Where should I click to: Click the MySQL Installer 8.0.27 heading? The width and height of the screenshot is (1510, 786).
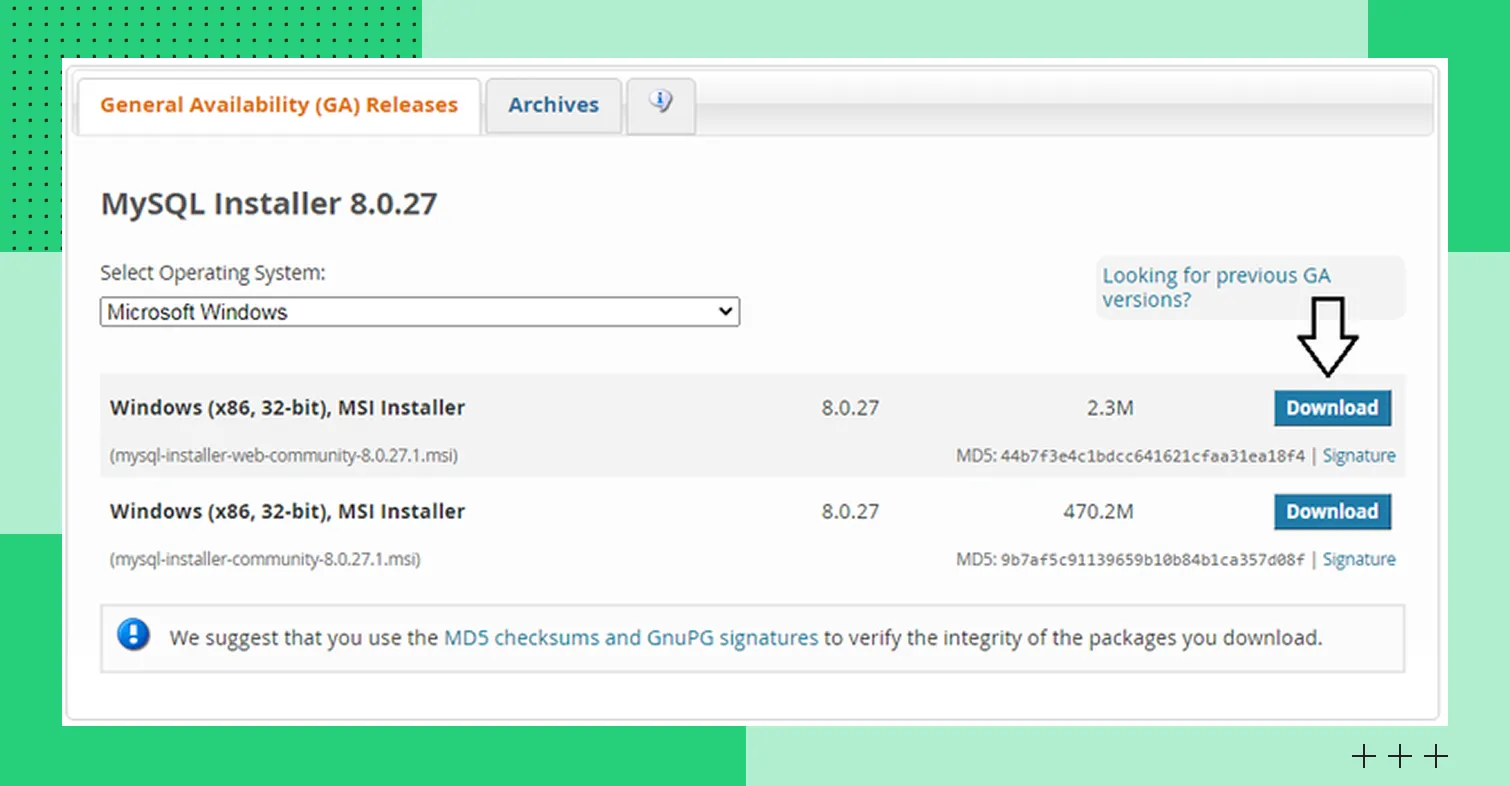pyautogui.click(x=269, y=204)
